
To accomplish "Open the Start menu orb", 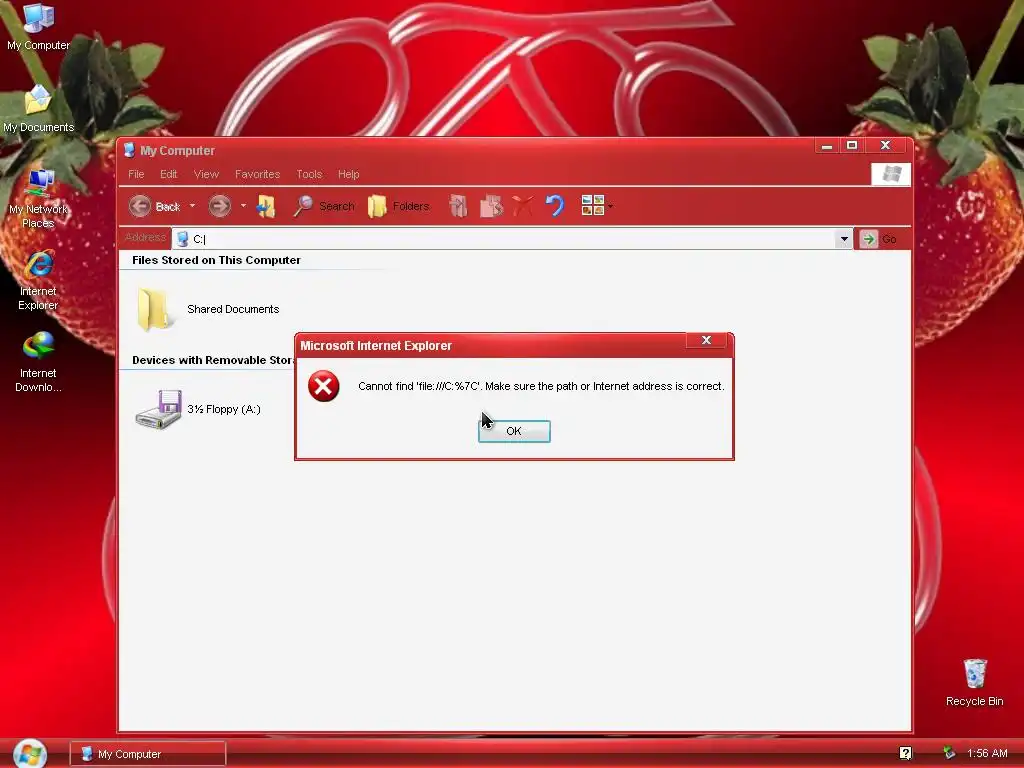I will tap(29, 753).
